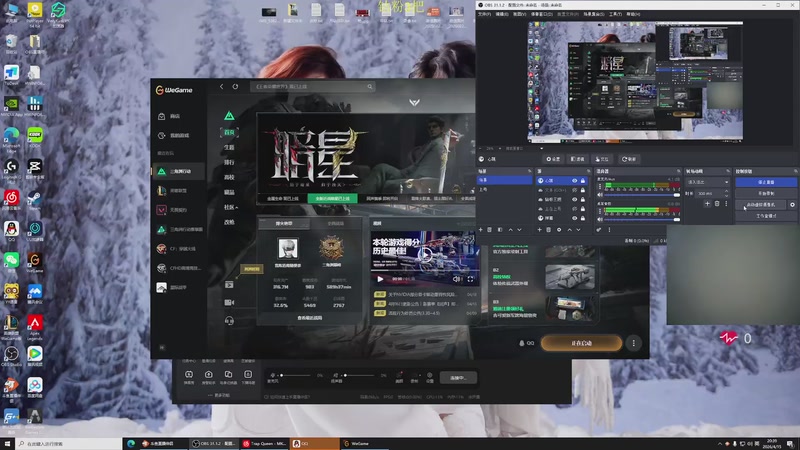Move the selected scene up
Screen dimensions: 800x450
(x=510, y=230)
